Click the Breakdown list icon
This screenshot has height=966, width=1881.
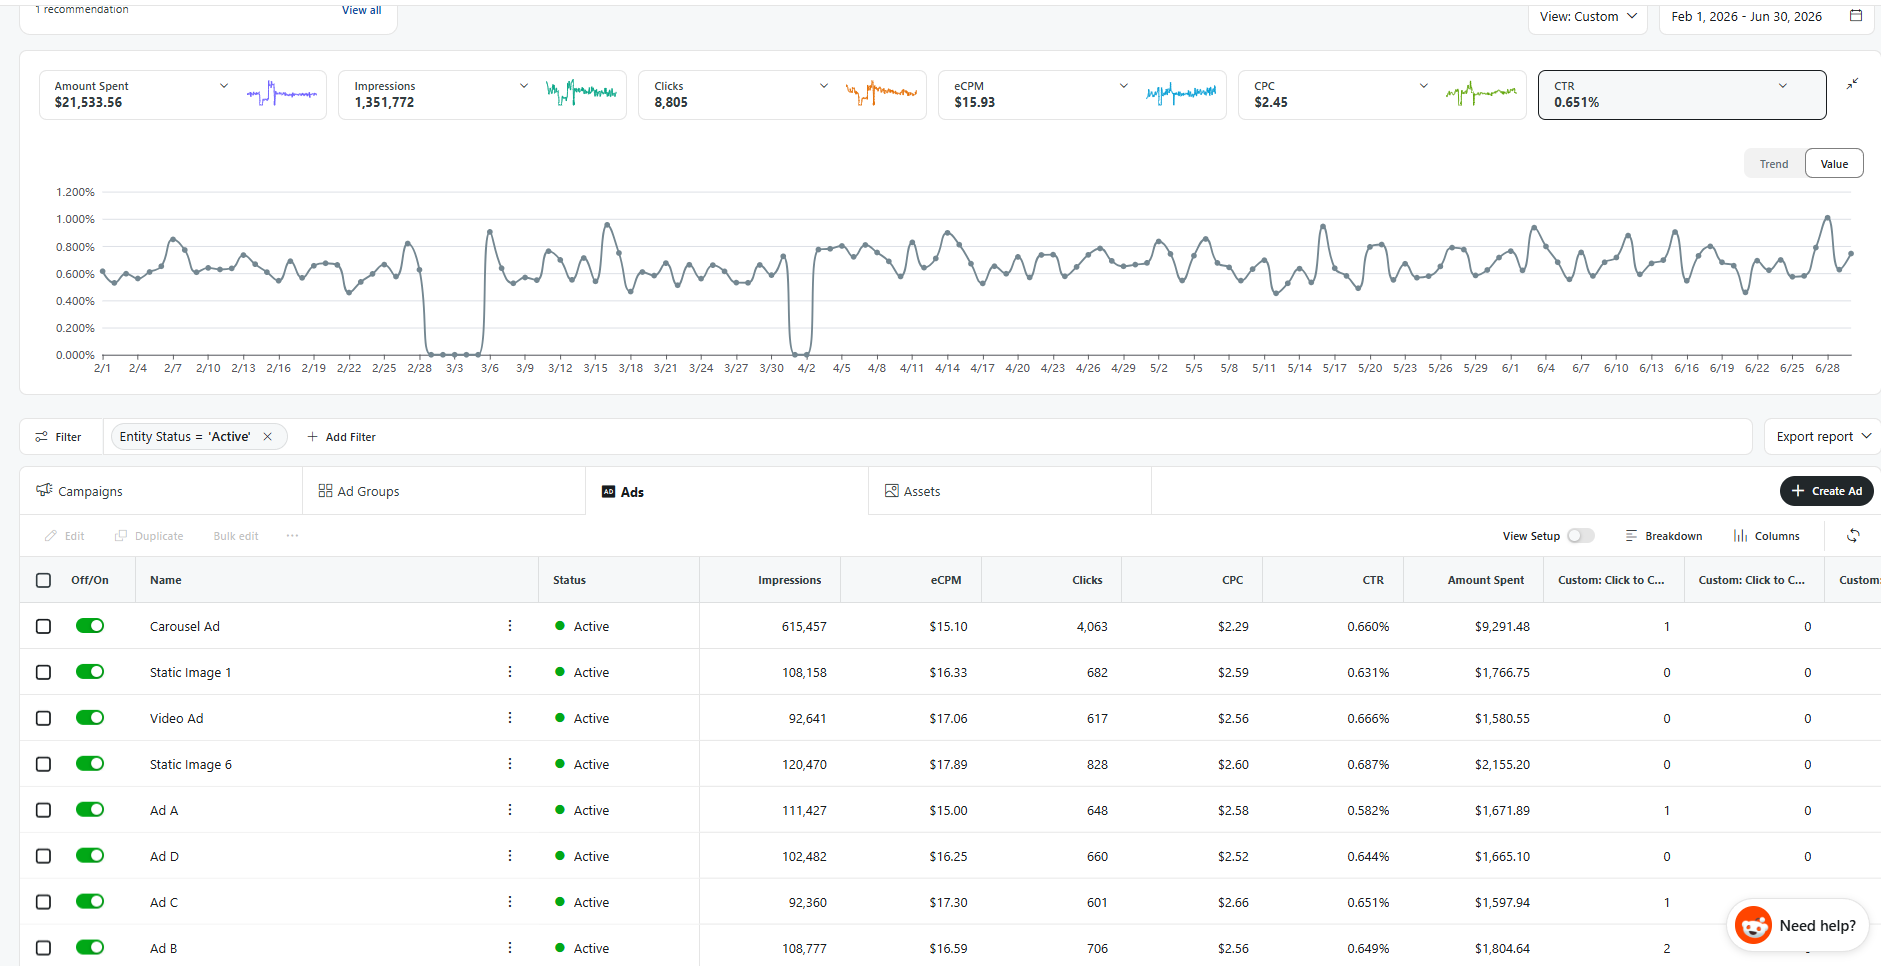tap(1631, 536)
